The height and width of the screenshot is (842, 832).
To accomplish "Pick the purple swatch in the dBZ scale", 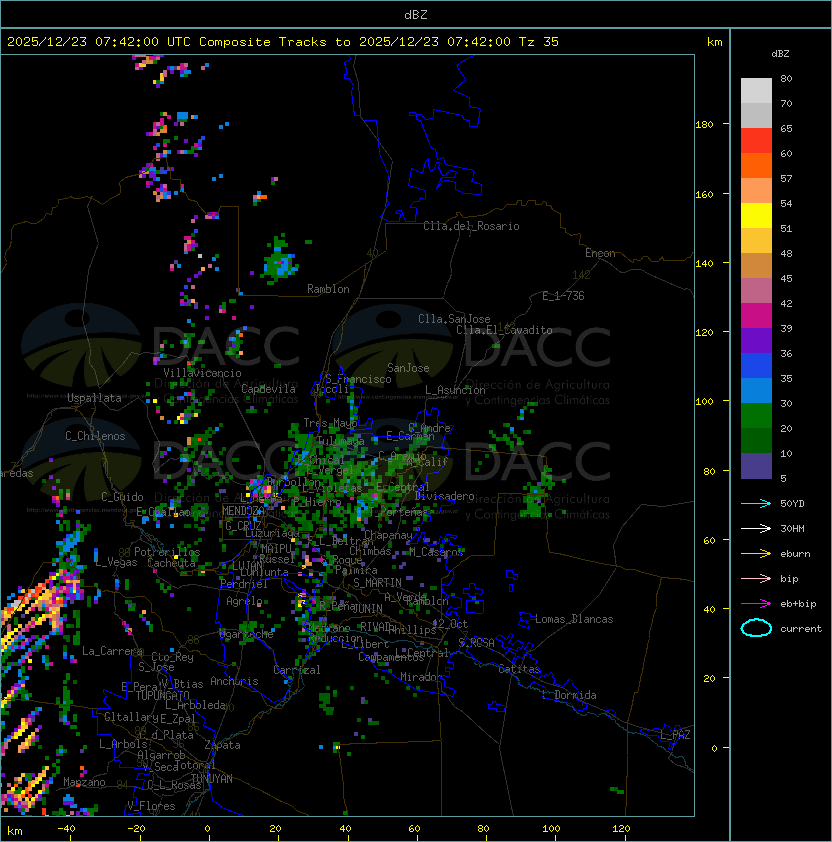I will pos(756,340).
